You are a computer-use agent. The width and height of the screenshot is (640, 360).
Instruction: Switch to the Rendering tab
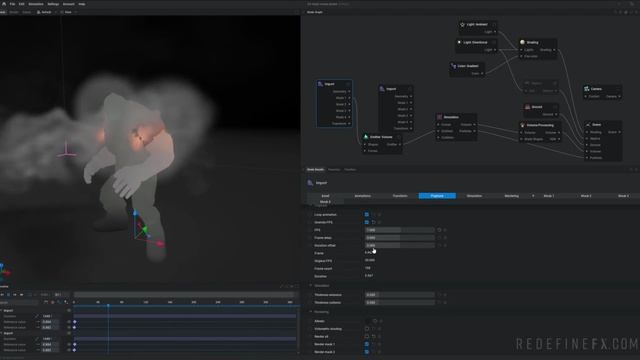pyautogui.click(x=511, y=196)
